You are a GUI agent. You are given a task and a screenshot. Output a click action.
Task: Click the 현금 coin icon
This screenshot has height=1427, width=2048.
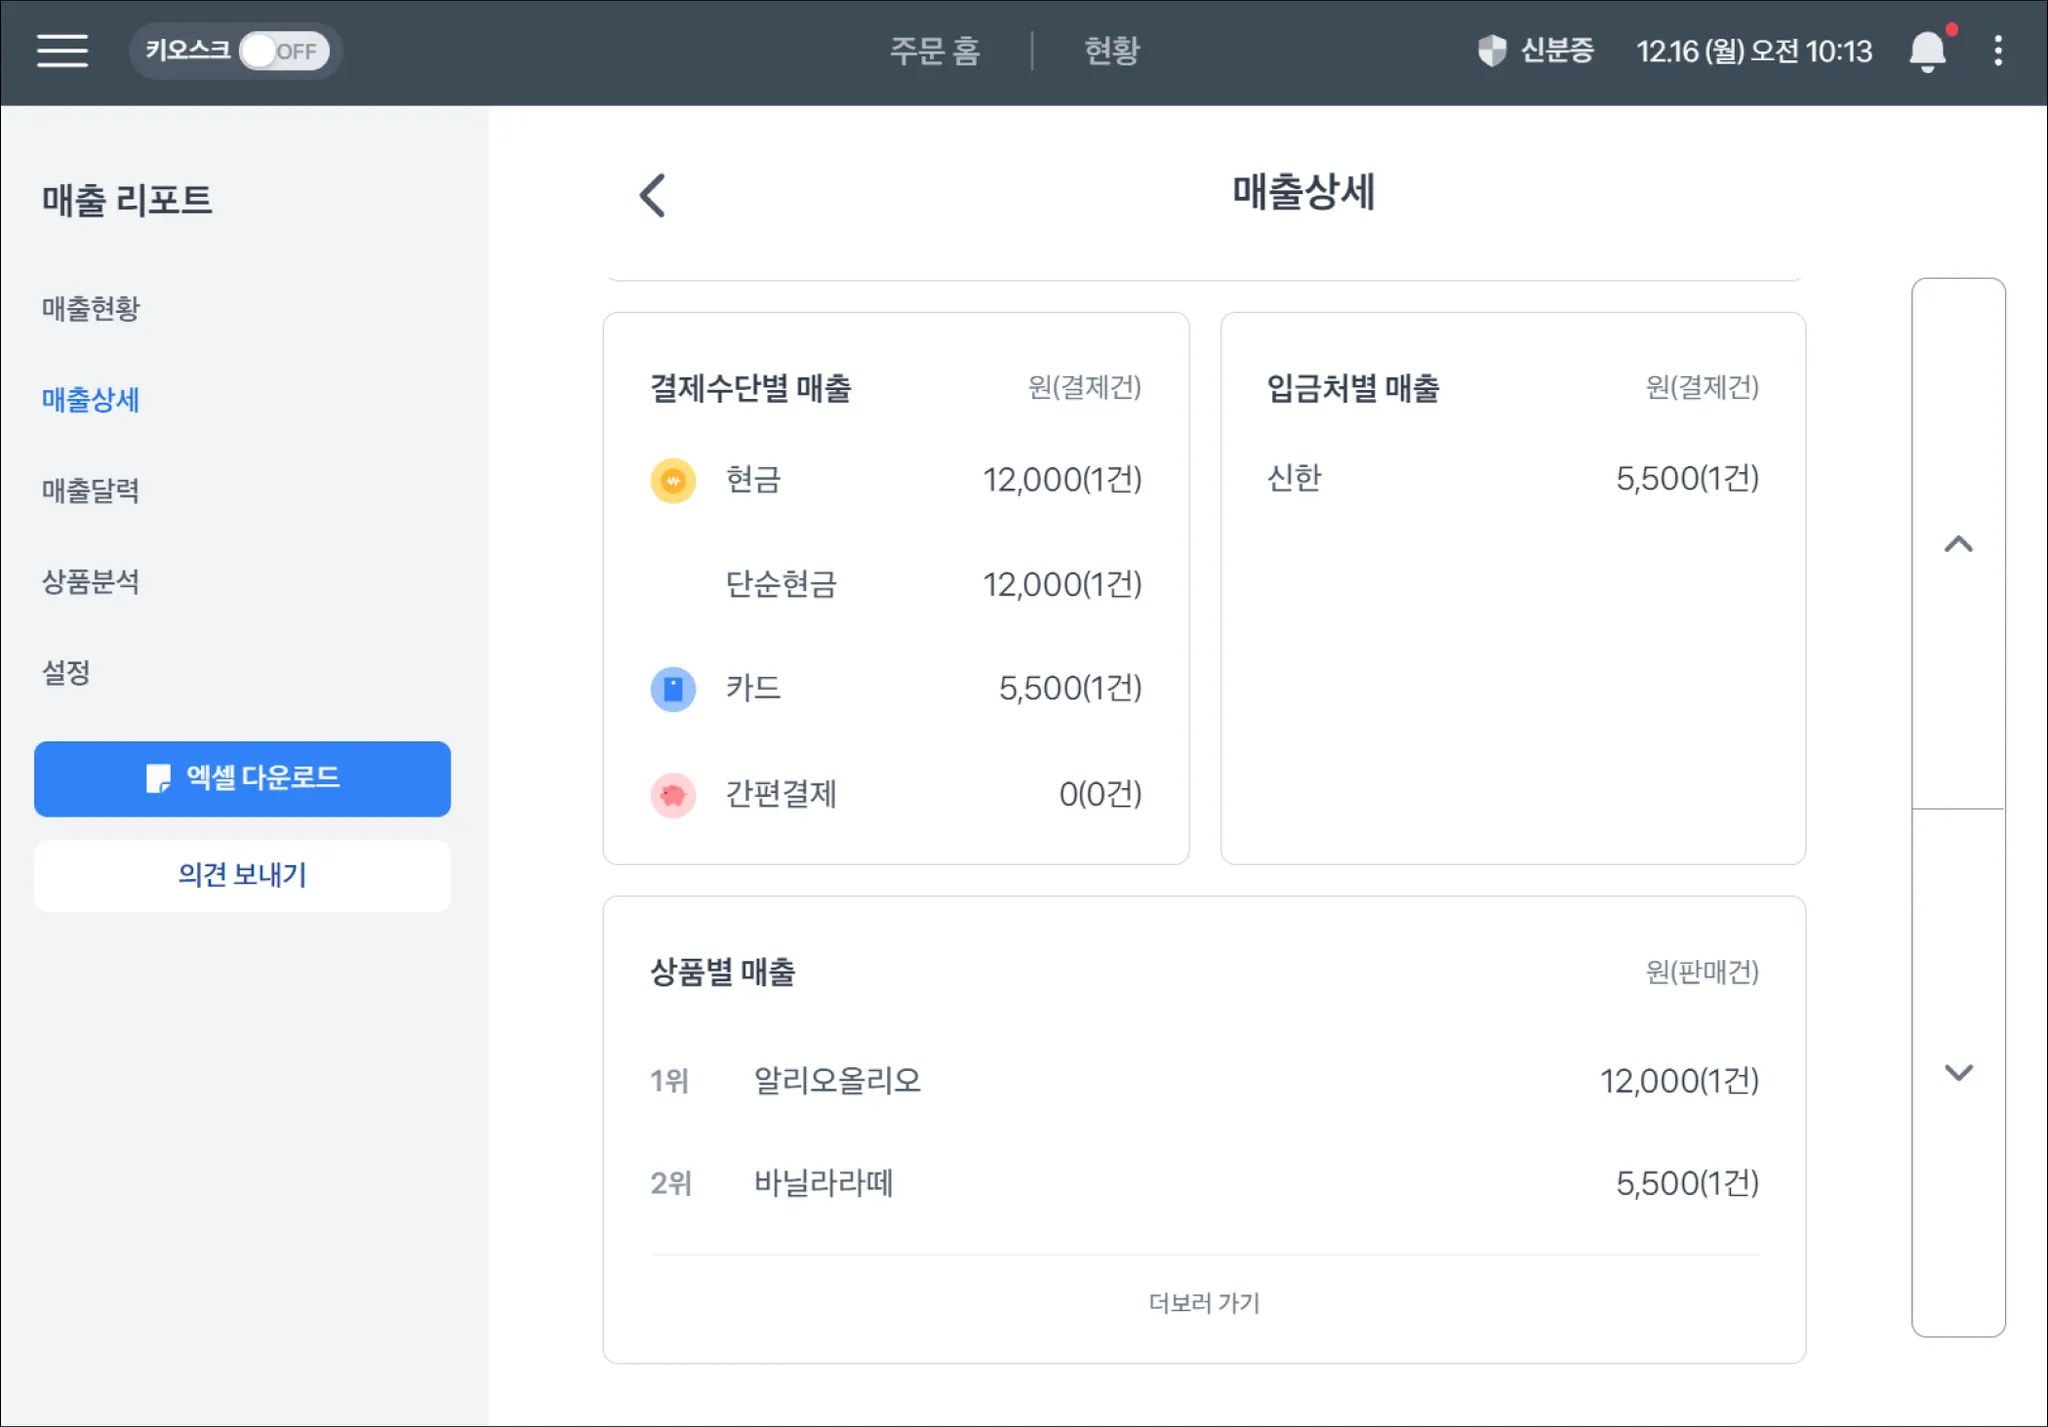(673, 480)
